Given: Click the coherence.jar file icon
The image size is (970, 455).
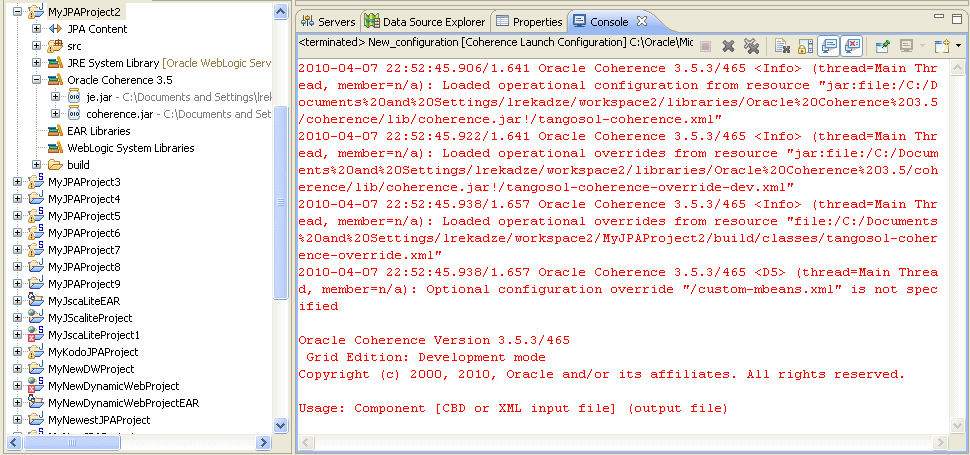Looking at the screenshot, I should tap(74, 113).
